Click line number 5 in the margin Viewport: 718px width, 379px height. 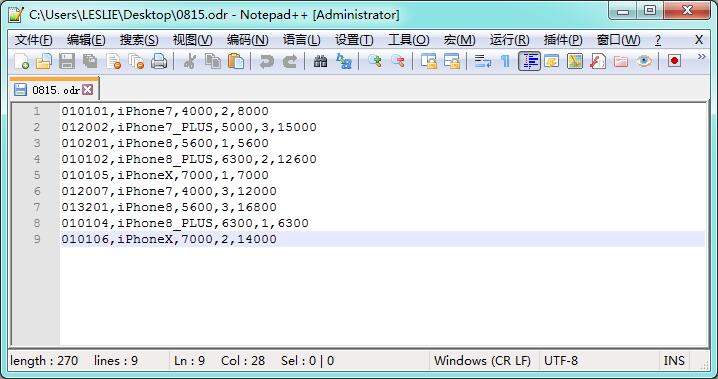[x=37, y=175]
